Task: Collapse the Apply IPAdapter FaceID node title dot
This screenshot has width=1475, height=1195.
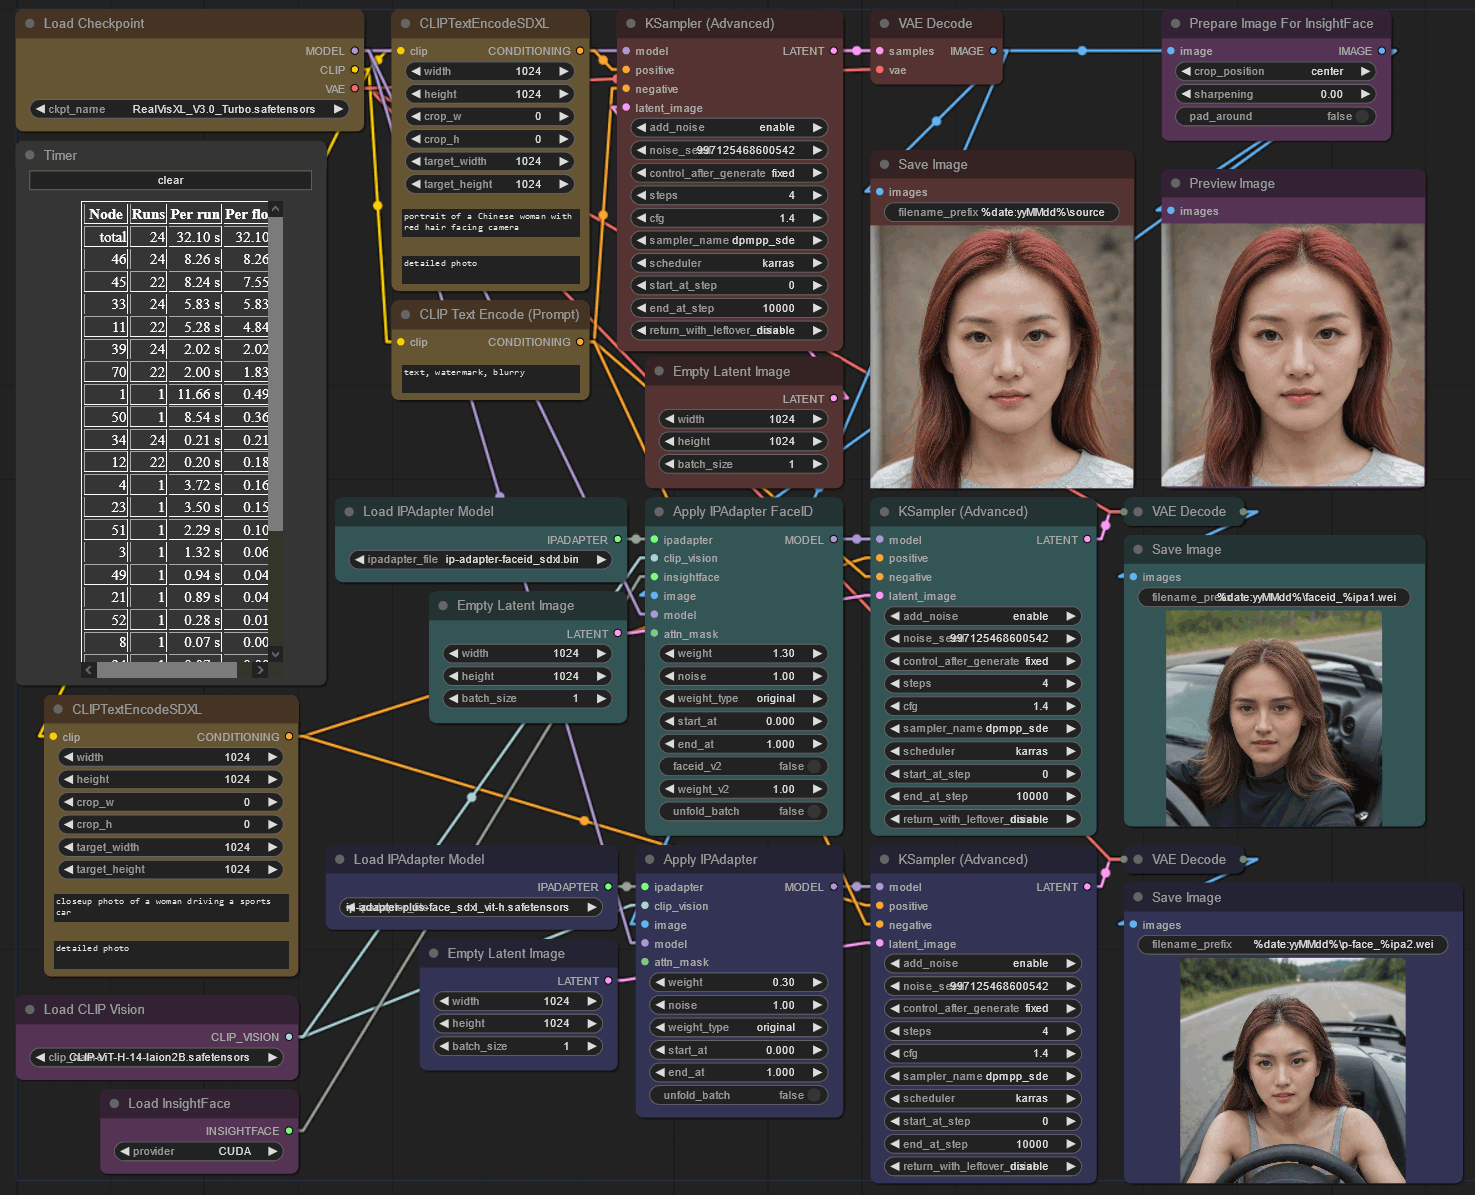Action: [659, 511]
